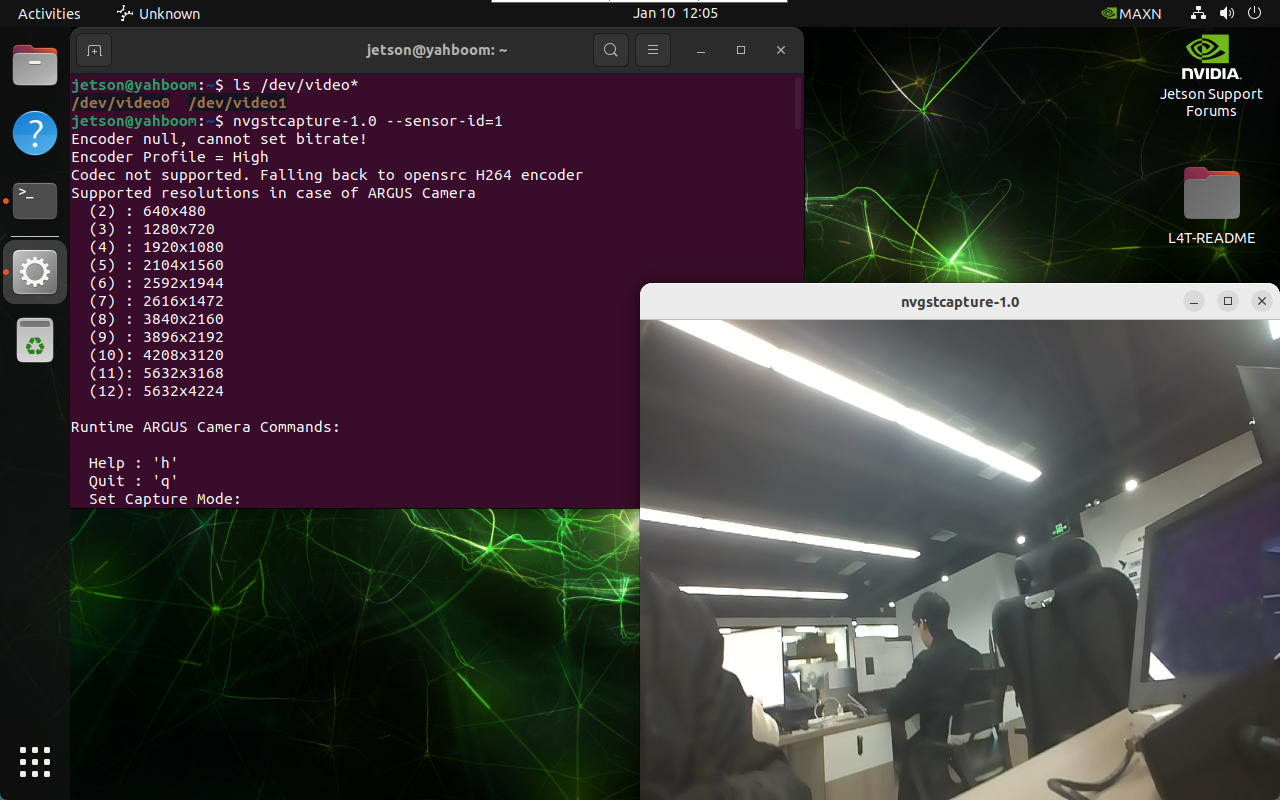This screenshot has height=800, width=1280.
Task: Open Settings gear in dock
Action: pos(35,272)
